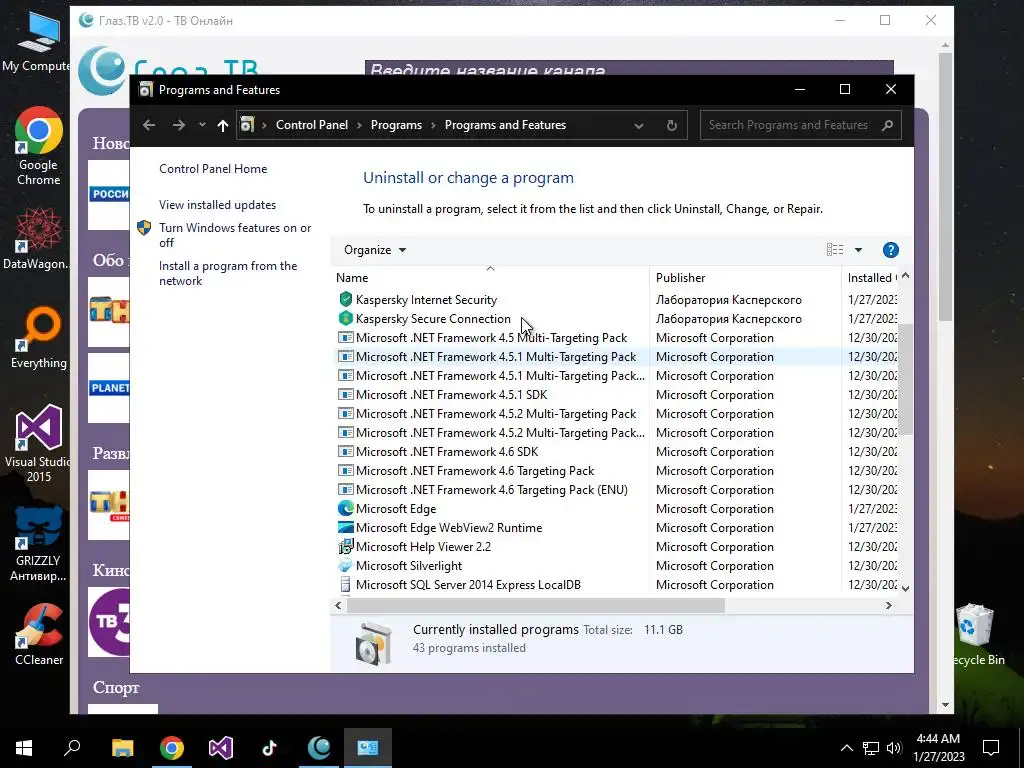
Task: Open TikTok app from taskbar
Action: (x=270, y=748)
